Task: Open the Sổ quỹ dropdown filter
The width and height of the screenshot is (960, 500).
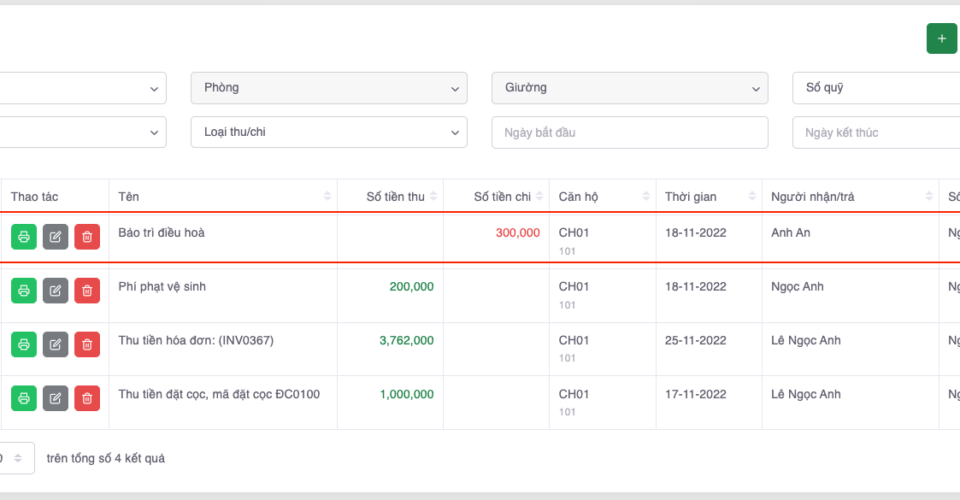Action: pyautogui.click(x=875, y=88)
